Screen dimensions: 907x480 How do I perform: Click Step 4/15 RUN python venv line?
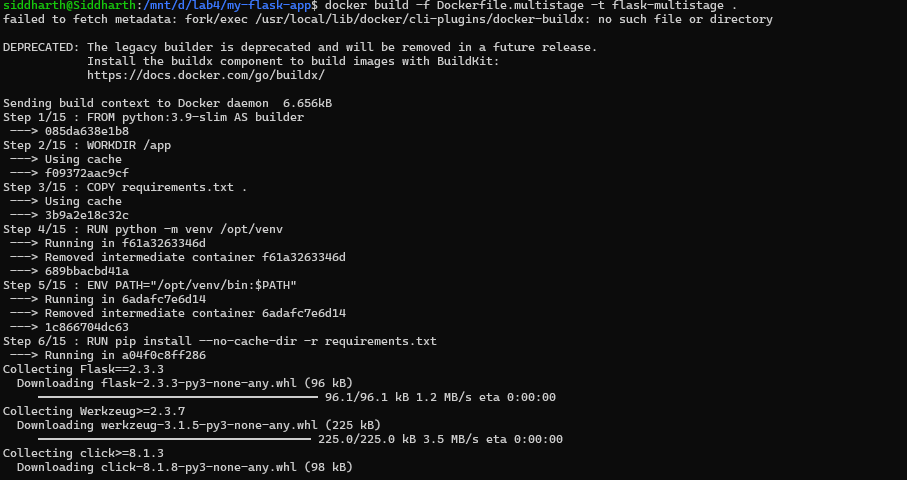coord(143,229)
